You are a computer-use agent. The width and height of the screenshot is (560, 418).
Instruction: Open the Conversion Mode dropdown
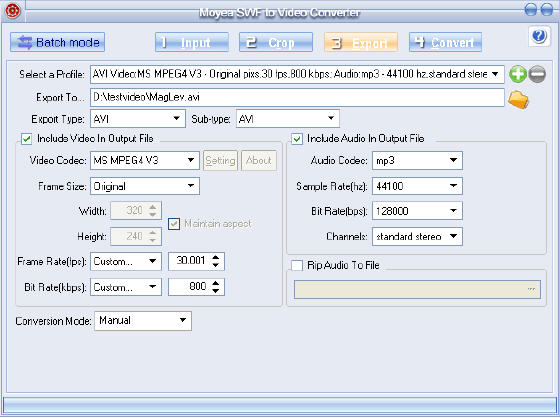(143, 320)
